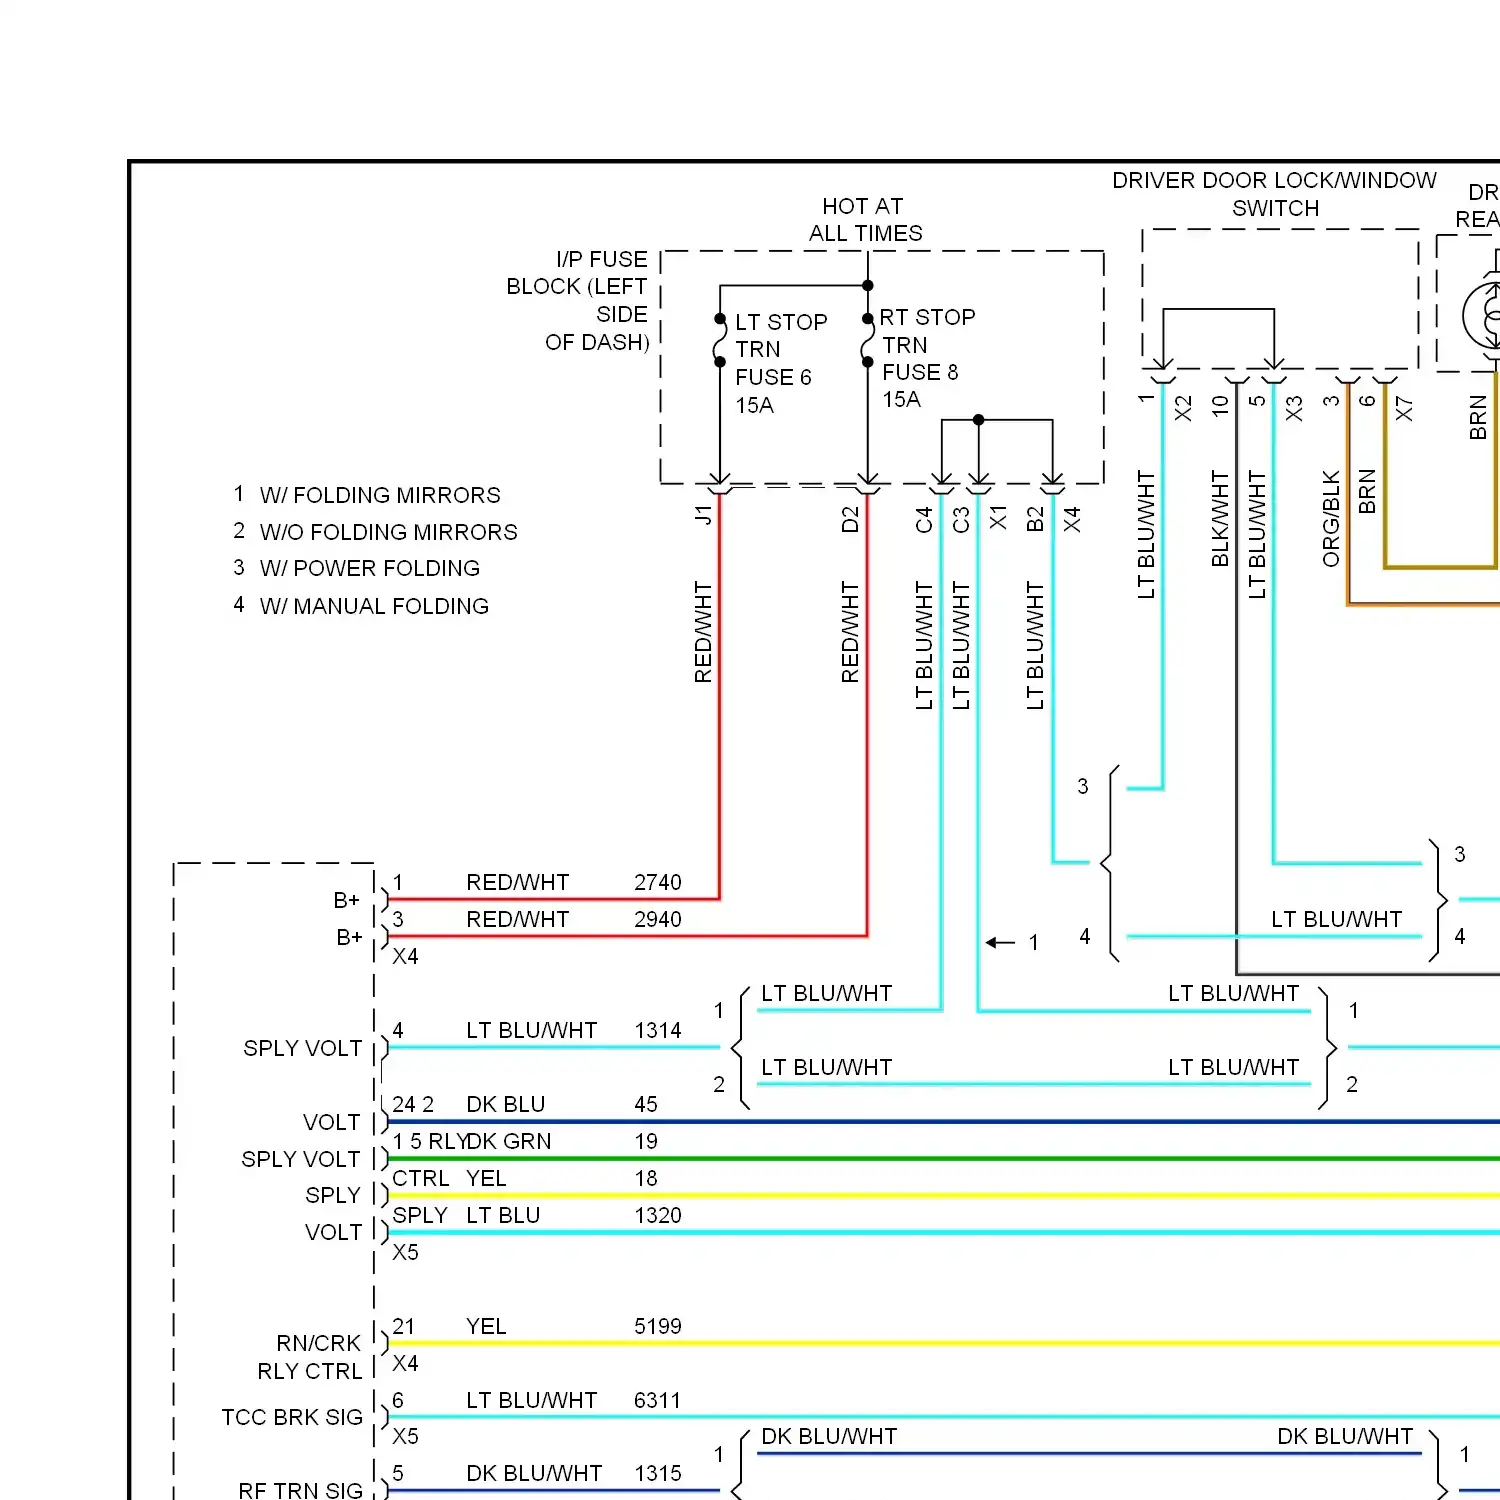Click connector label "B2"
Image resolution: width=1500 pixels, height=1500 pixels.
click(1035, 519)
